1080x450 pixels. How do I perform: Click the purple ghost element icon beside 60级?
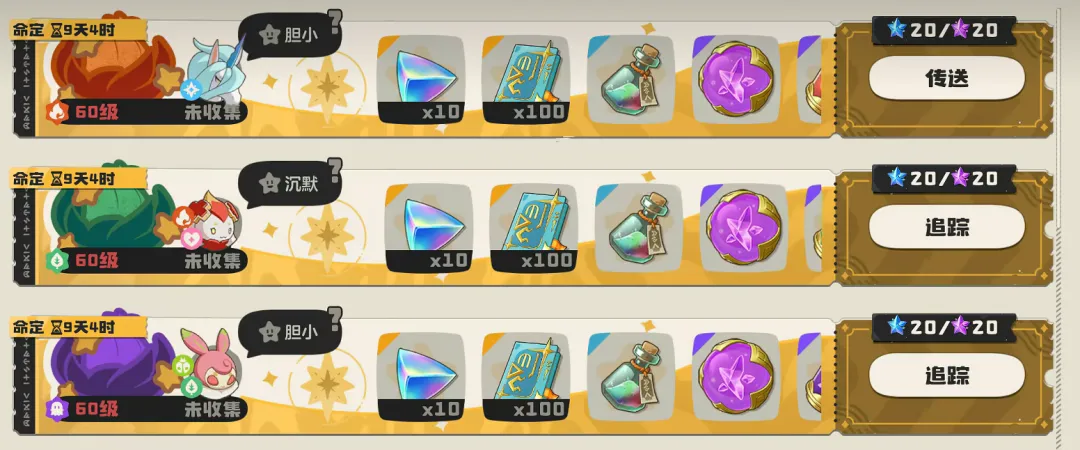click(58, 409)
